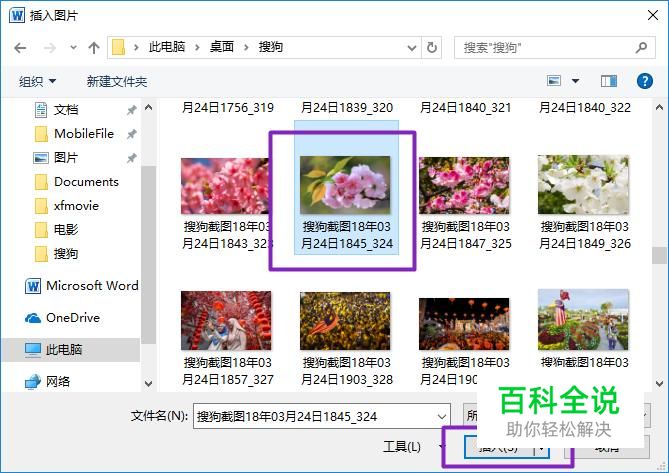Open the view options dropdown arrow

click(575, 81)
